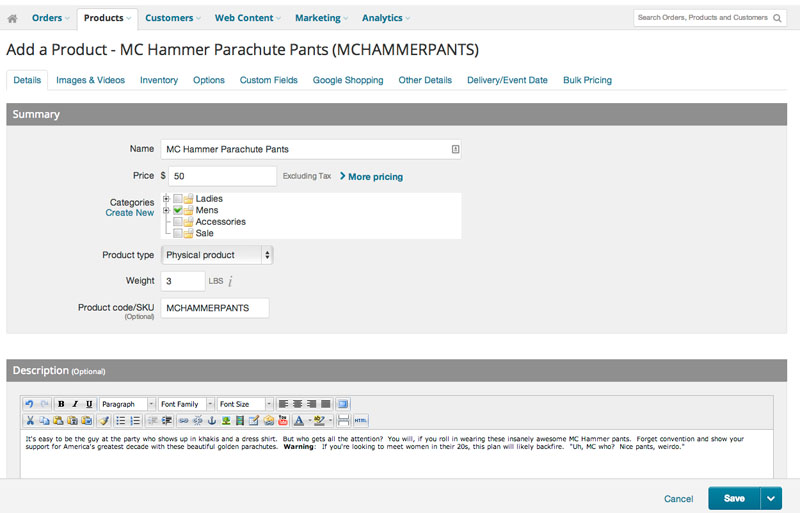Embed media with the film strip icon
This screenshot has width=800, height=513.
click(x=240, y=421)
